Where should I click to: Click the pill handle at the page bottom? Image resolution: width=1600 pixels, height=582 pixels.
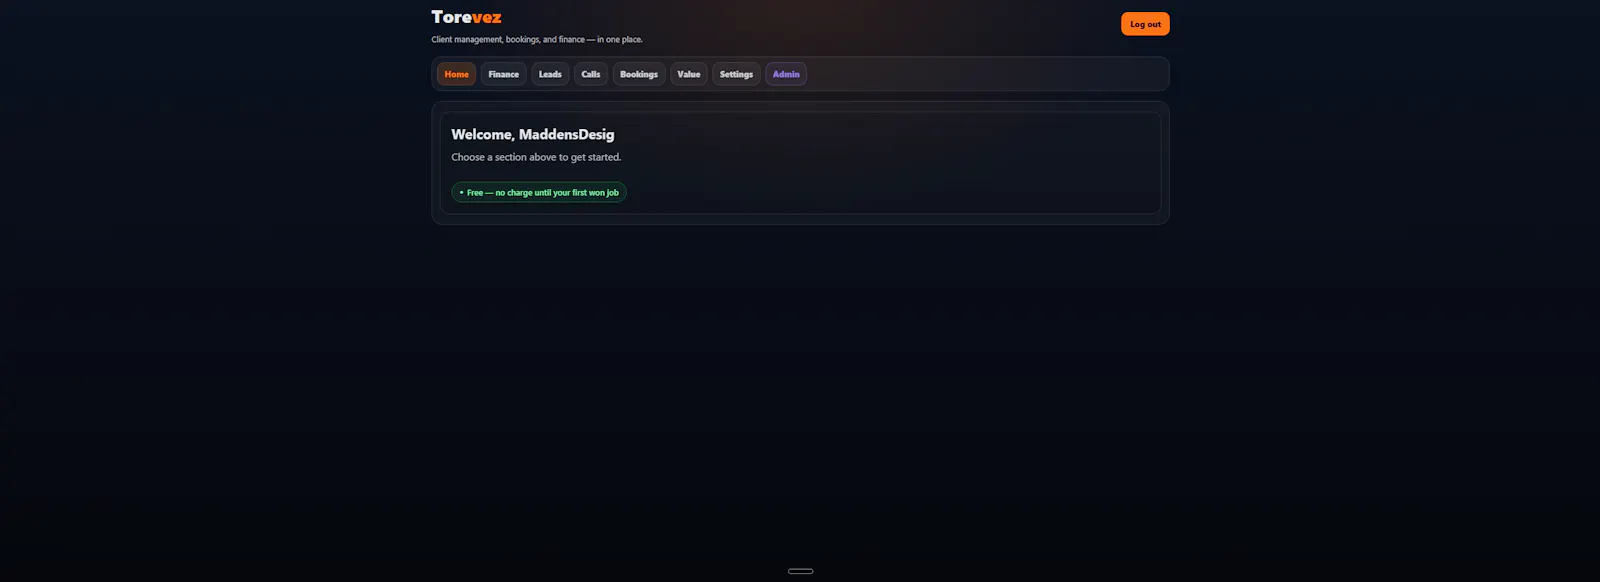800,571
